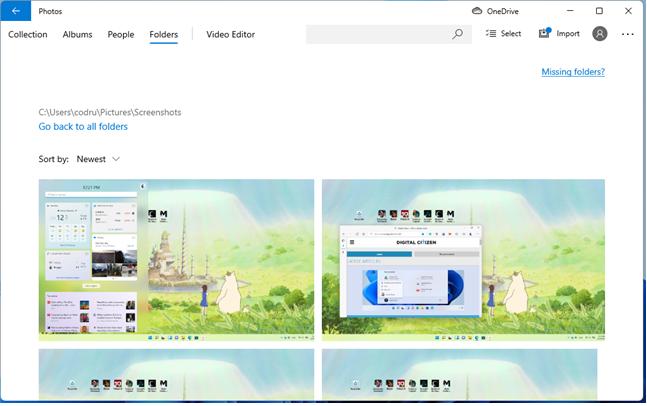Click the search magnifier icon
The width and height of the screenshot is (647, 406).
(457, 34)
